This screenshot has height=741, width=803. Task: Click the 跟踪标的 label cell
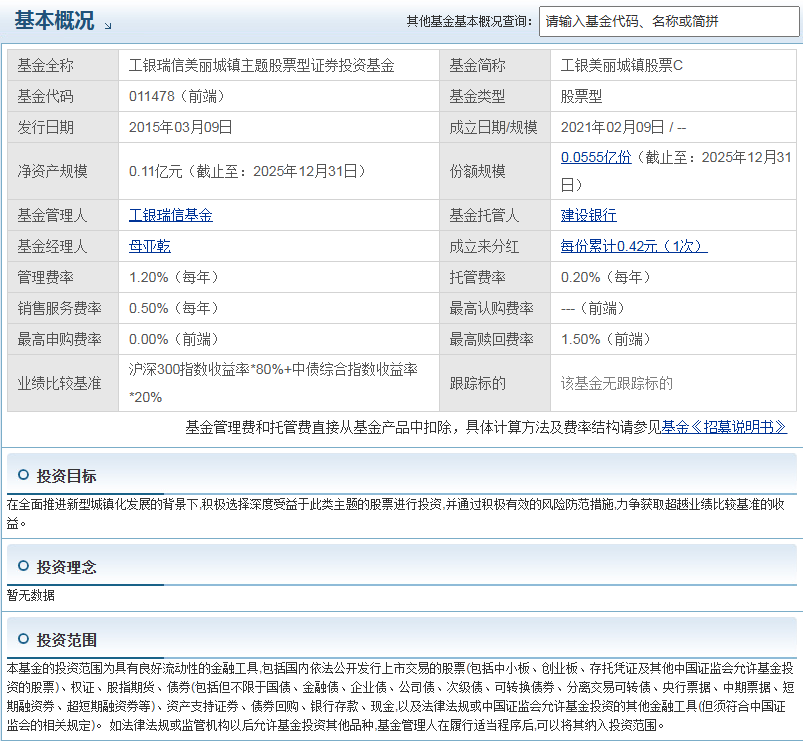pyautogui.click(x=495, y=383)
